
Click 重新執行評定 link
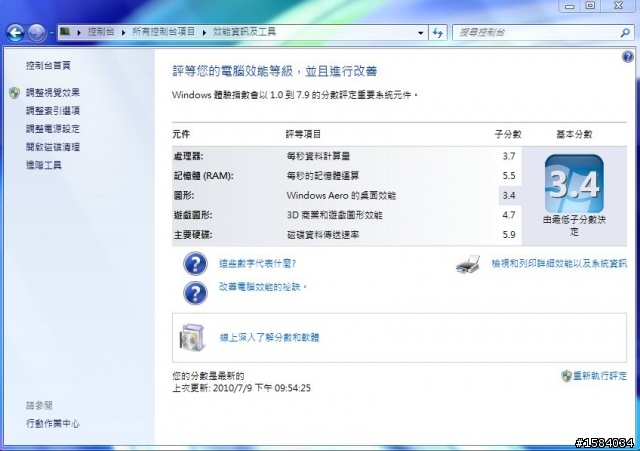600,376
